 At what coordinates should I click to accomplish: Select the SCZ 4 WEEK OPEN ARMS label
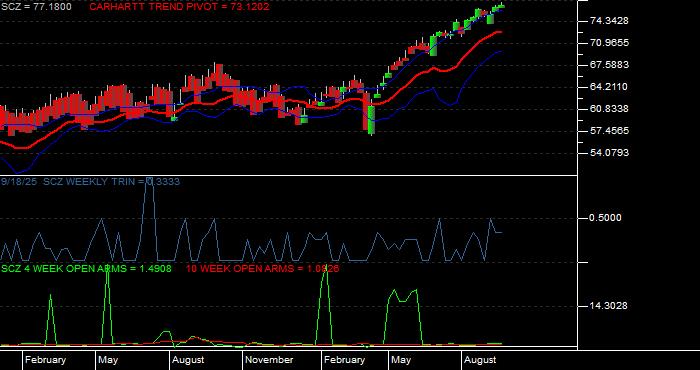[86, 269]
